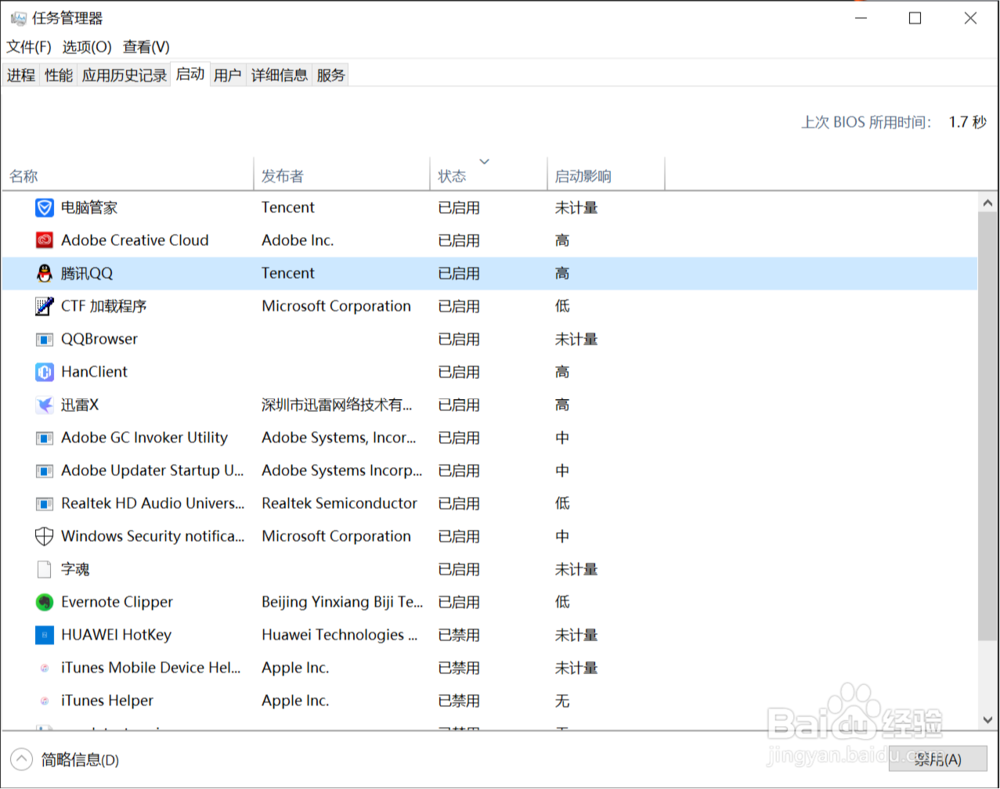Image resolution: width=1000 pixels, height=789 pixels.
Task: Click the CTF 加载程序 pen icon
Action: coord(44,306)
